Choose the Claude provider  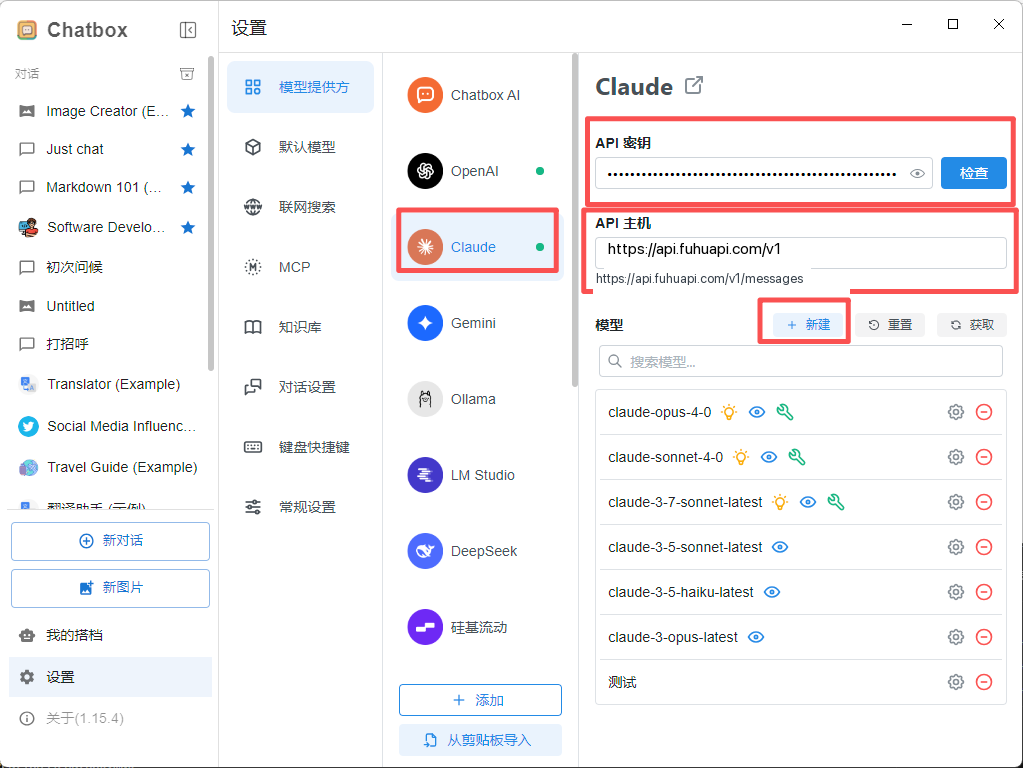[x=478, y=247]
